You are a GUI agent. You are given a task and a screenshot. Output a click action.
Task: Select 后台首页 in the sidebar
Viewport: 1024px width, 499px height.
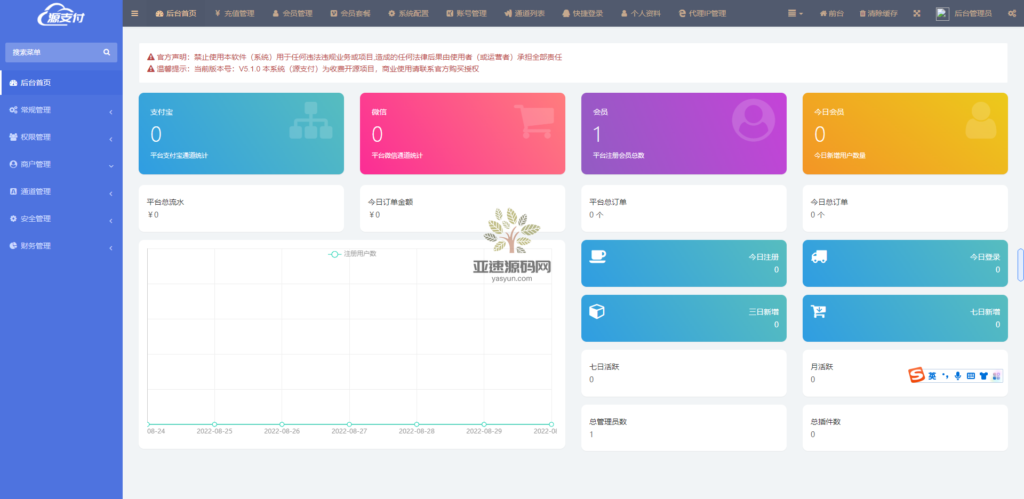61,83
